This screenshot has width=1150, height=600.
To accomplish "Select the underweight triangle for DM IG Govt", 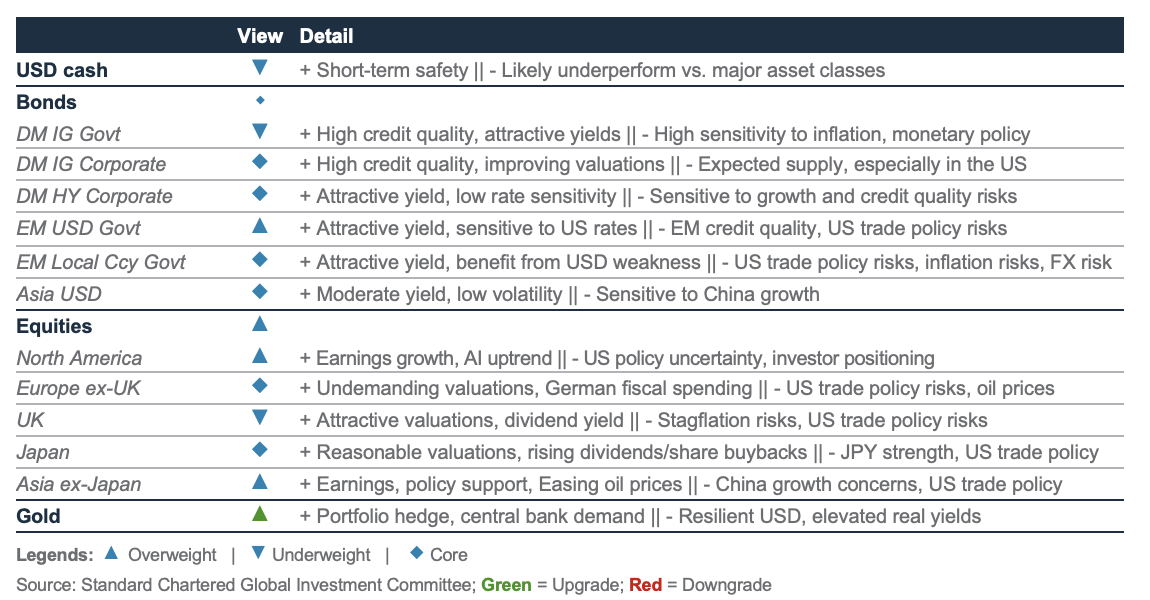I will click(x=260, y=132).
